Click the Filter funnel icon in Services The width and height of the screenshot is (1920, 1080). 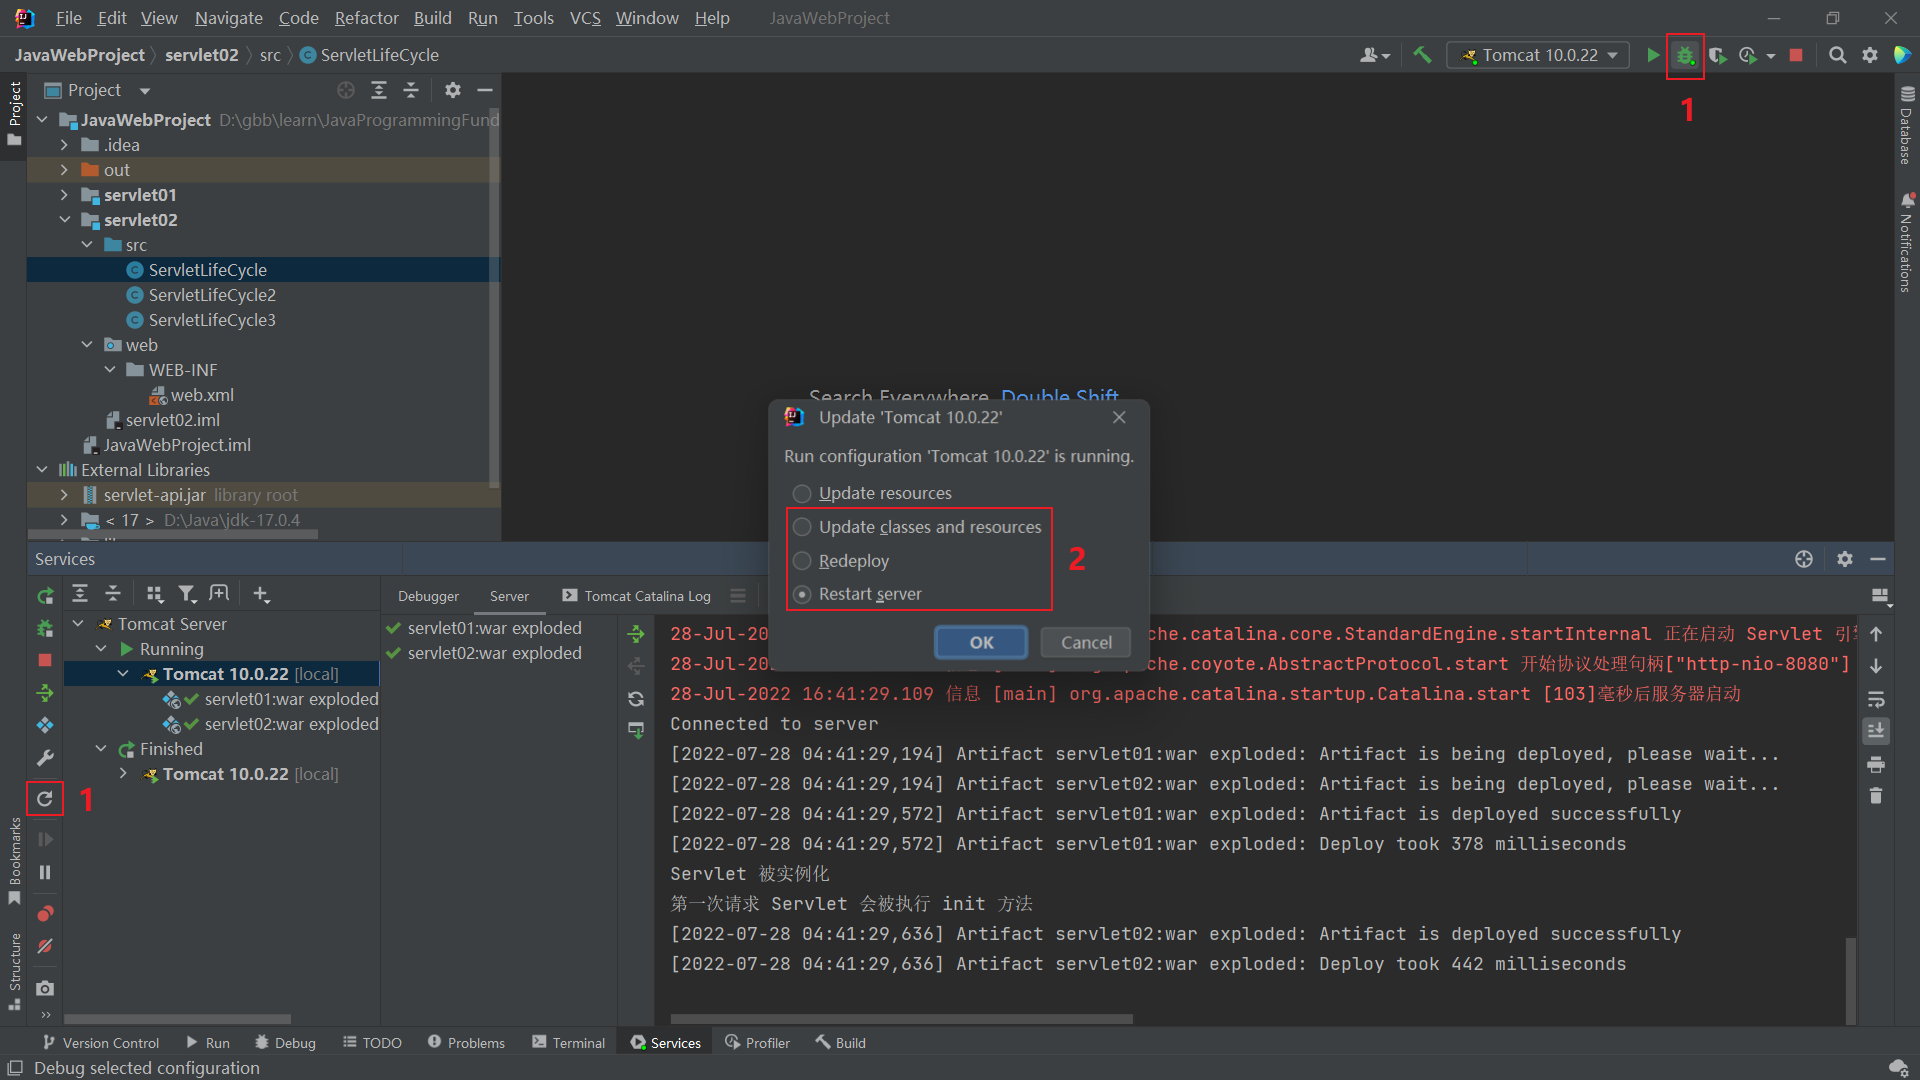click(x=187, y=594)
